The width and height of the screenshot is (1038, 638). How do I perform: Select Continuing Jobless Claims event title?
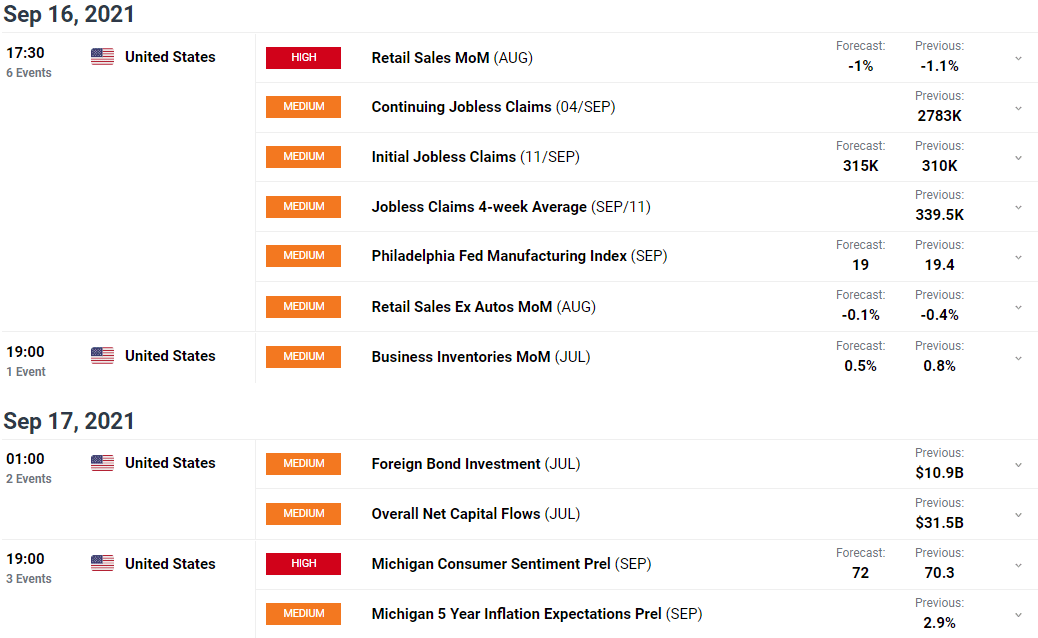click(x=461, y=107)
